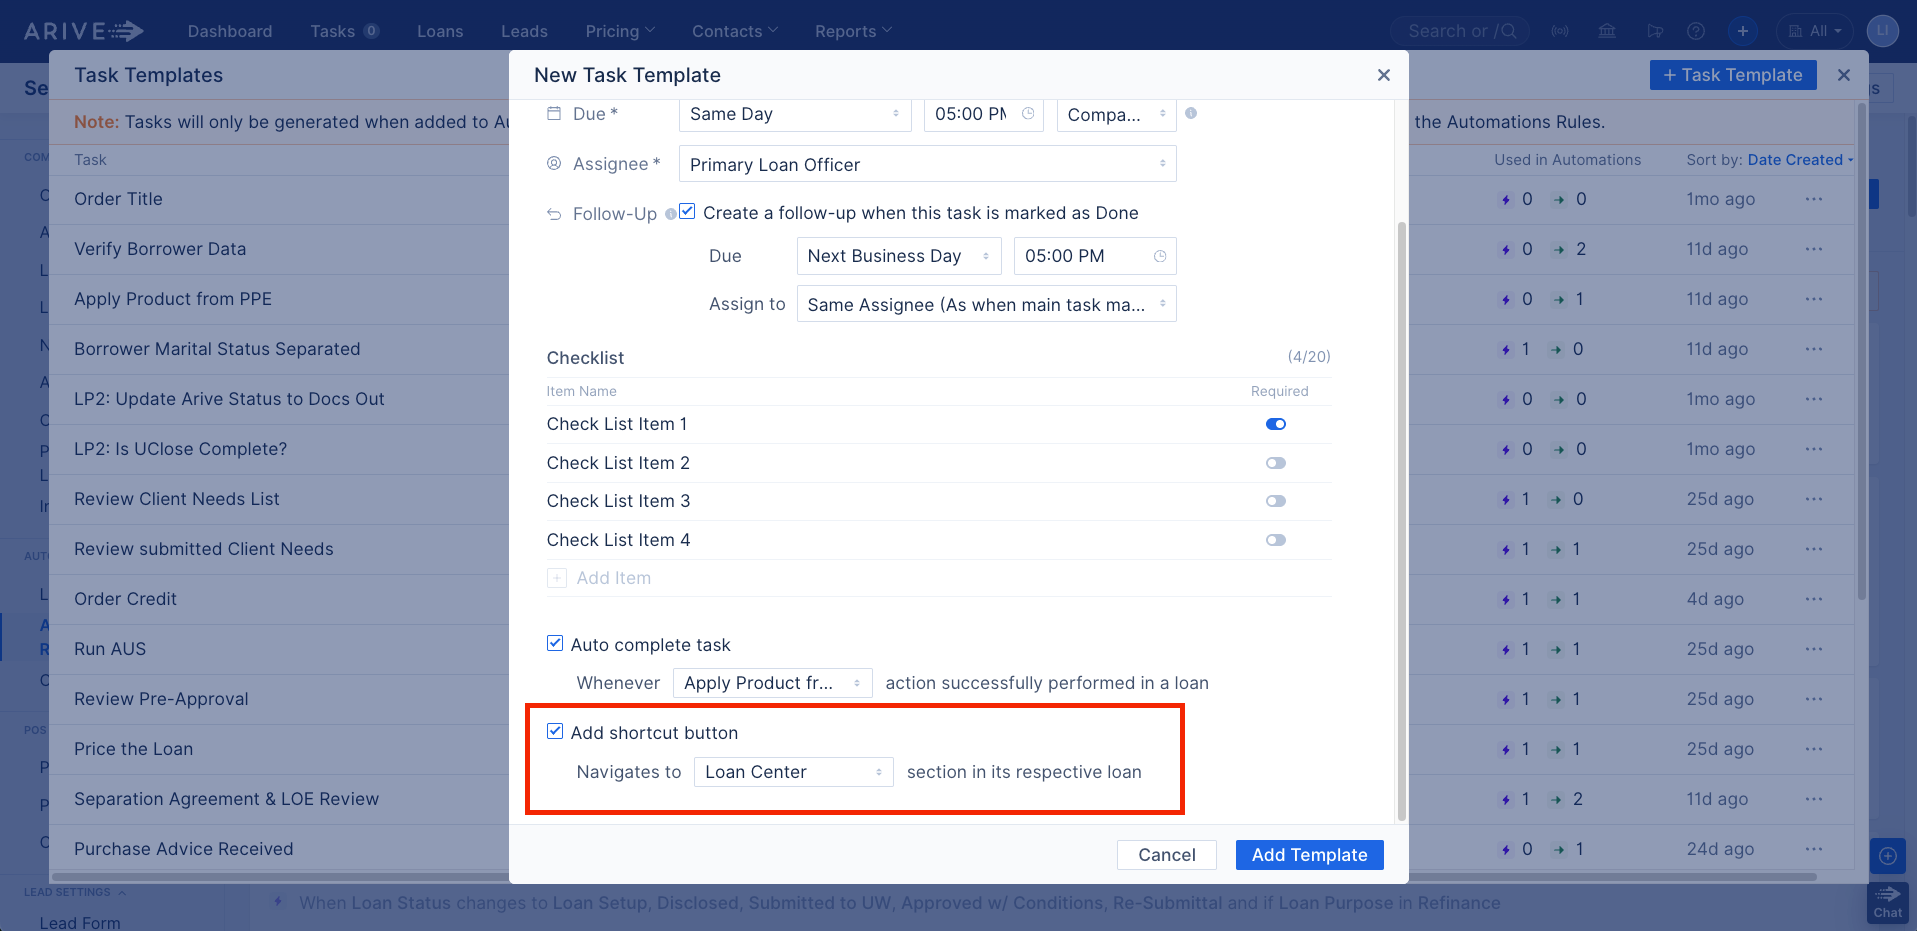Click the megaphone announcements icon
Image resolution: width=1917 pixels, height=931 pixels.
click(x=1656, y=31)
